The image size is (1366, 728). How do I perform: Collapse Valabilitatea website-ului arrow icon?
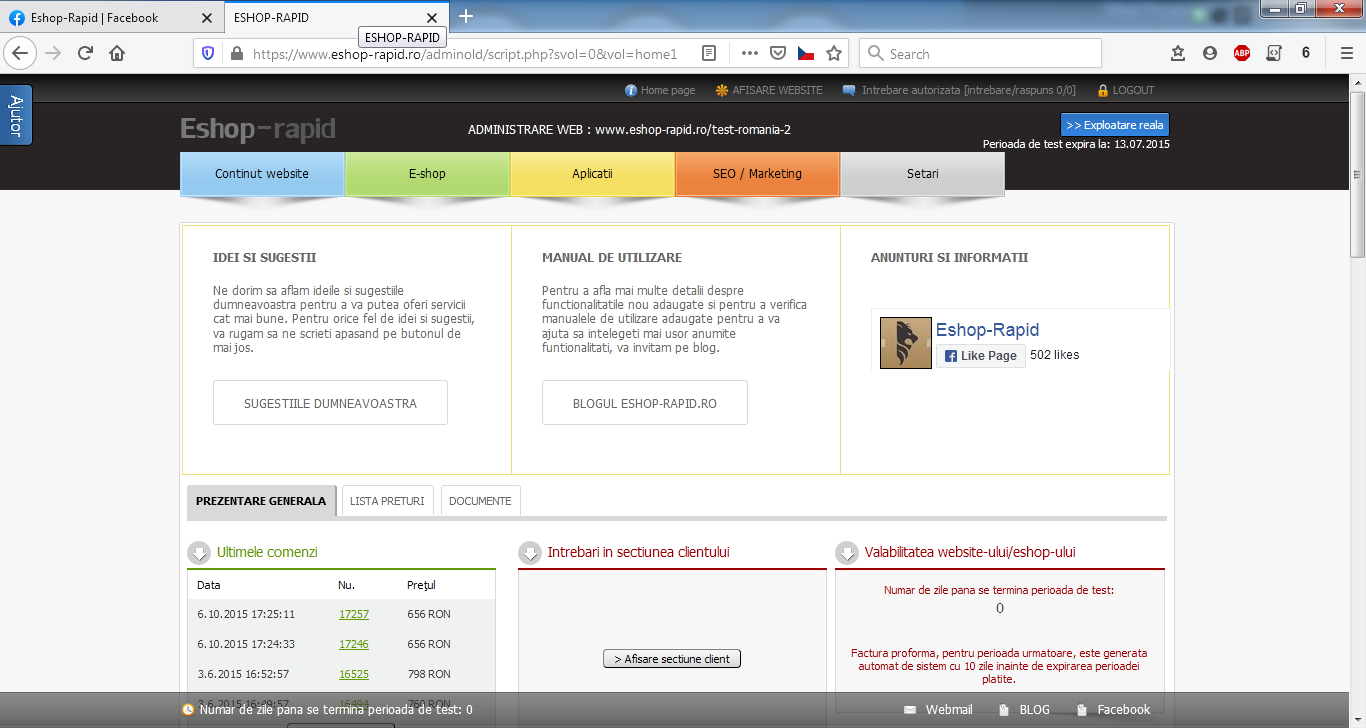pyautogui.click(x=847, y=553)
